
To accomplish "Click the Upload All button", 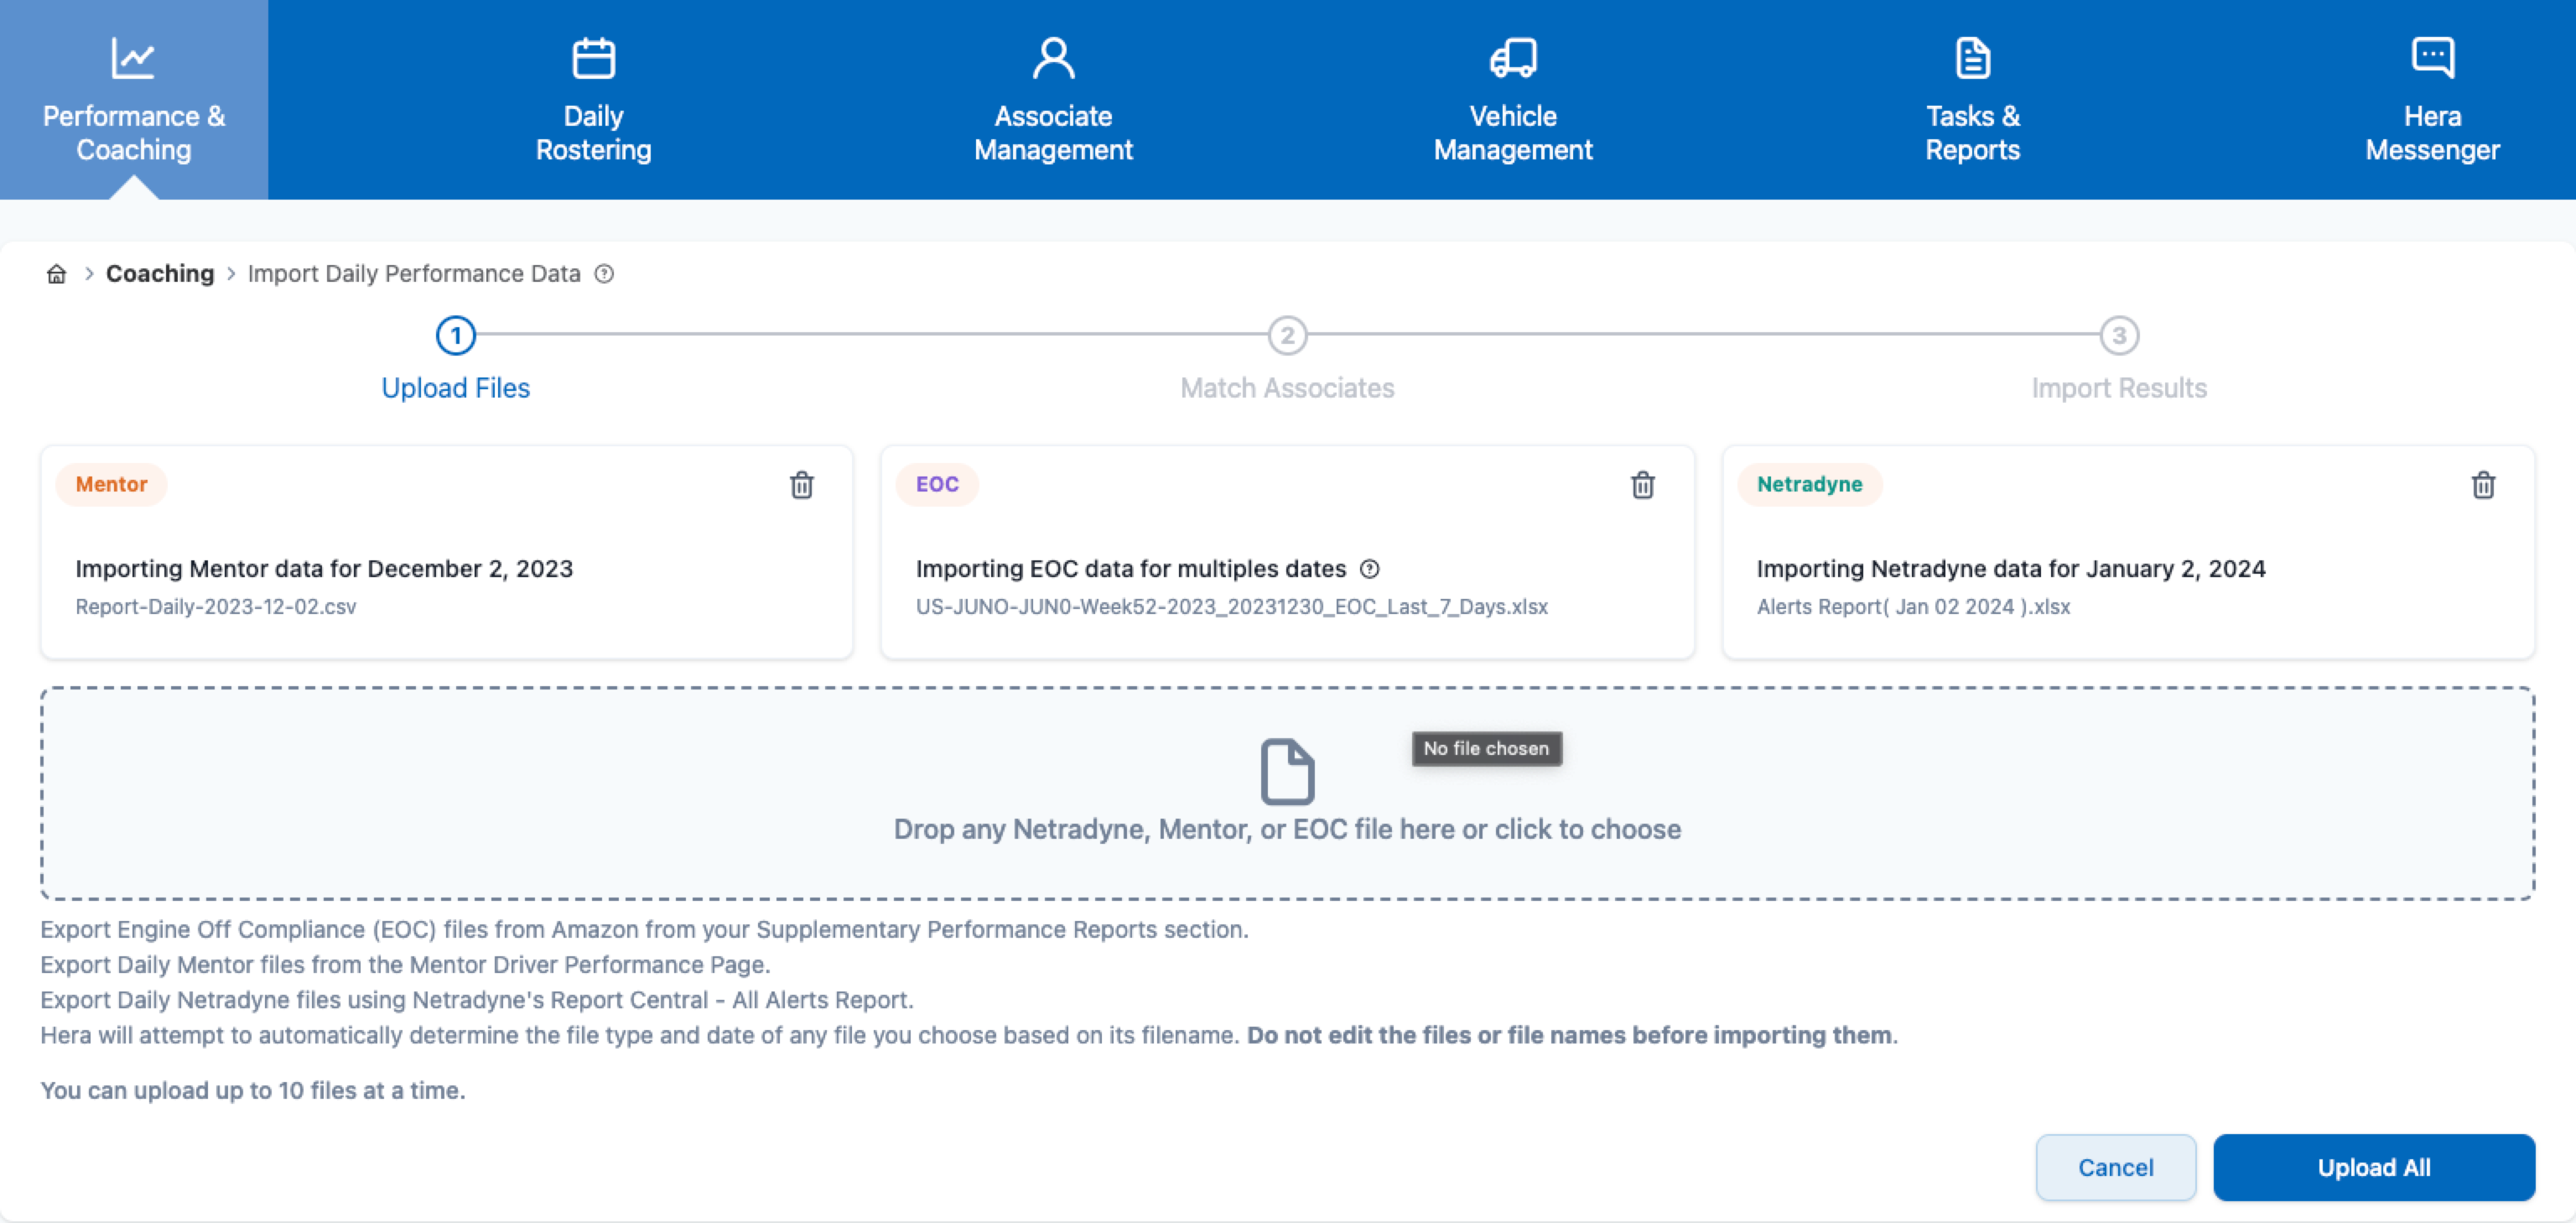I will tap(2373, 1167).
